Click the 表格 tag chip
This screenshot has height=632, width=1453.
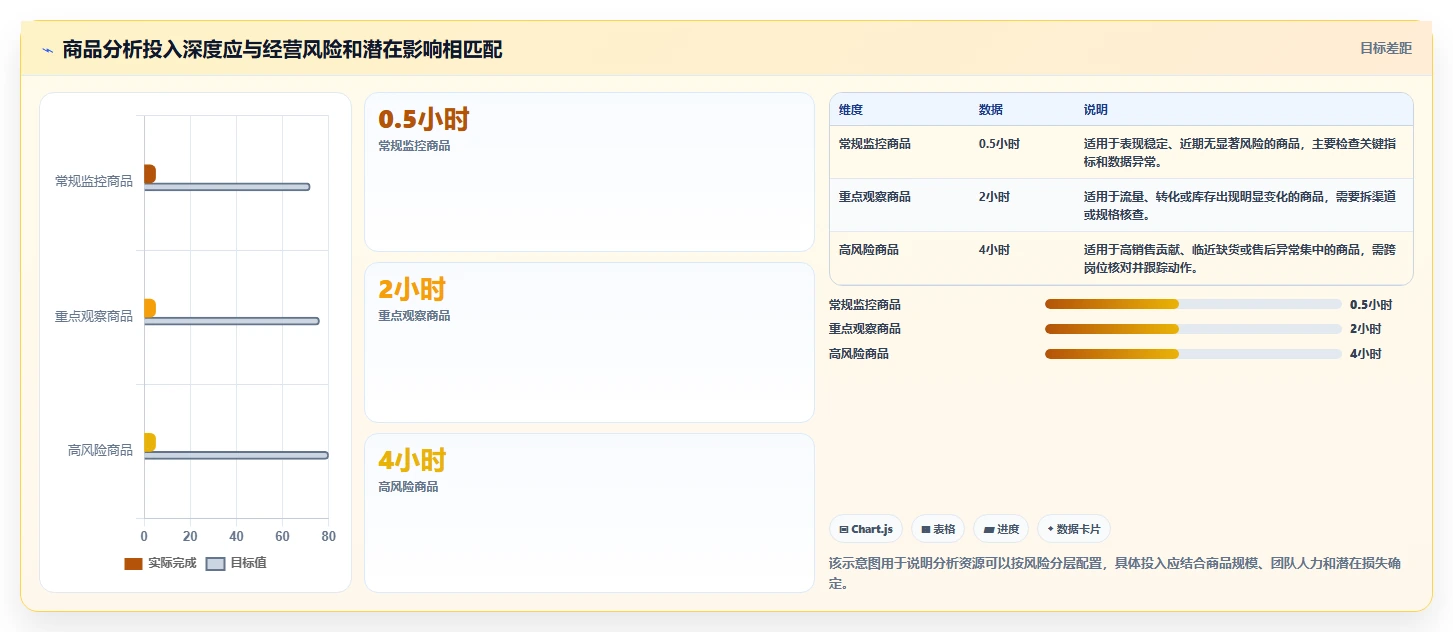click(x=938, y=529)
